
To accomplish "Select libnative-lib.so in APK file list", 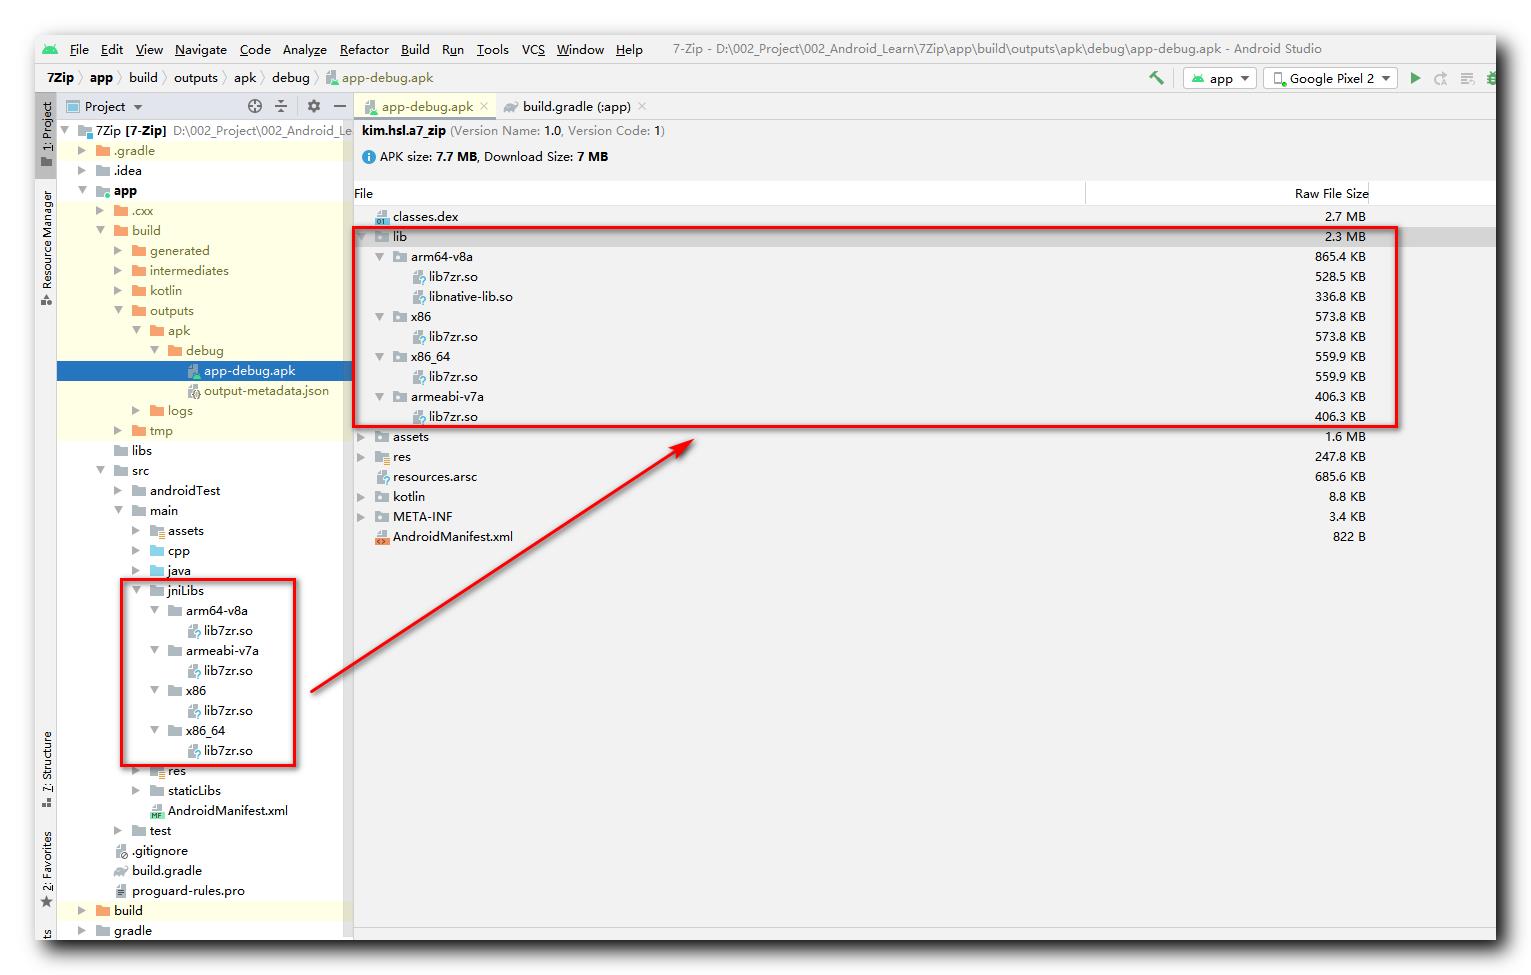I will (x=470, y=296).
